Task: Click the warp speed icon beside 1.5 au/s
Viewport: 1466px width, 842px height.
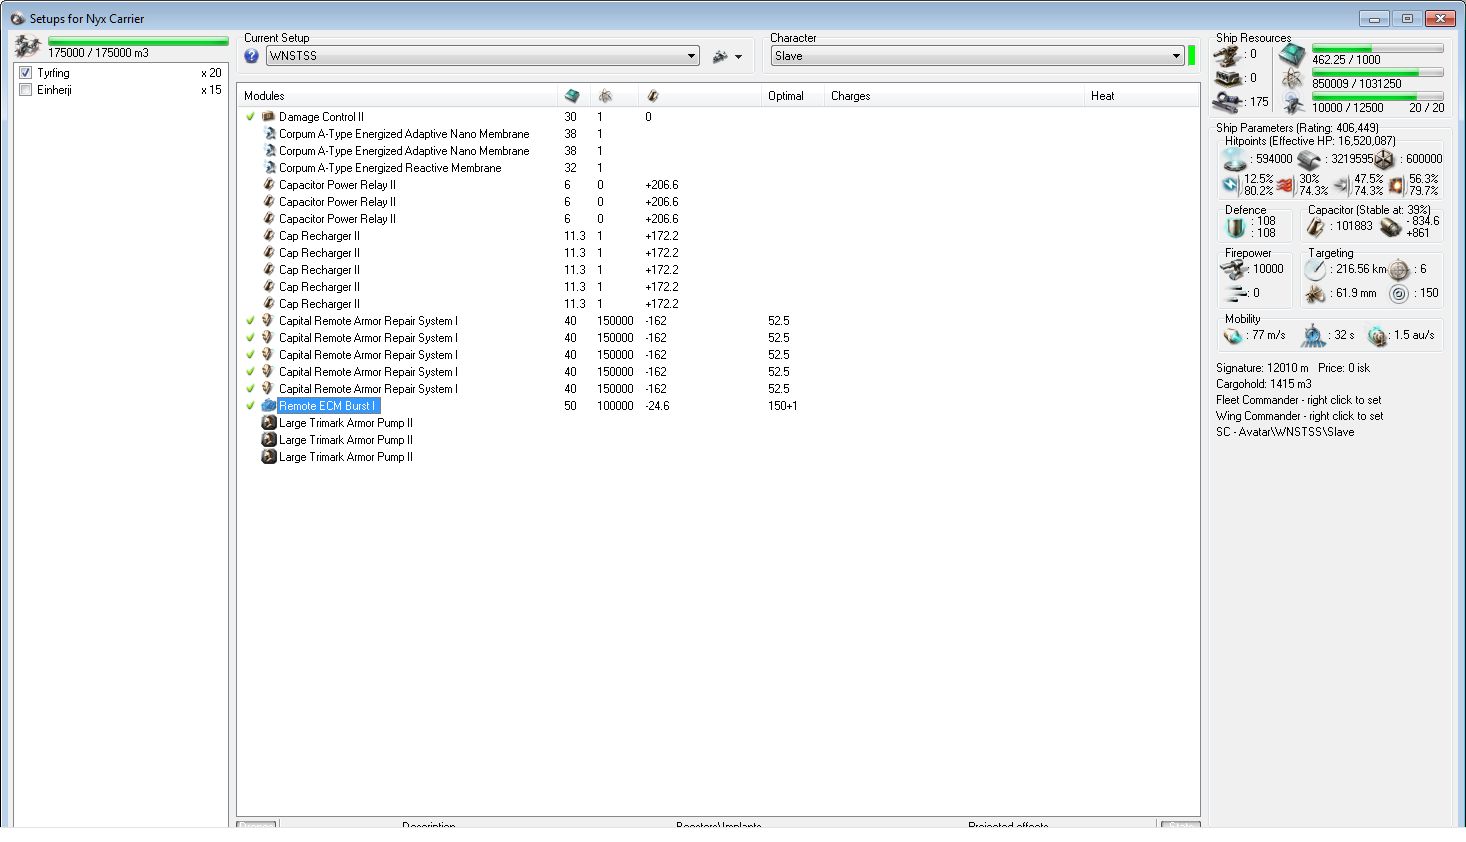Action: pos(1377,336)
